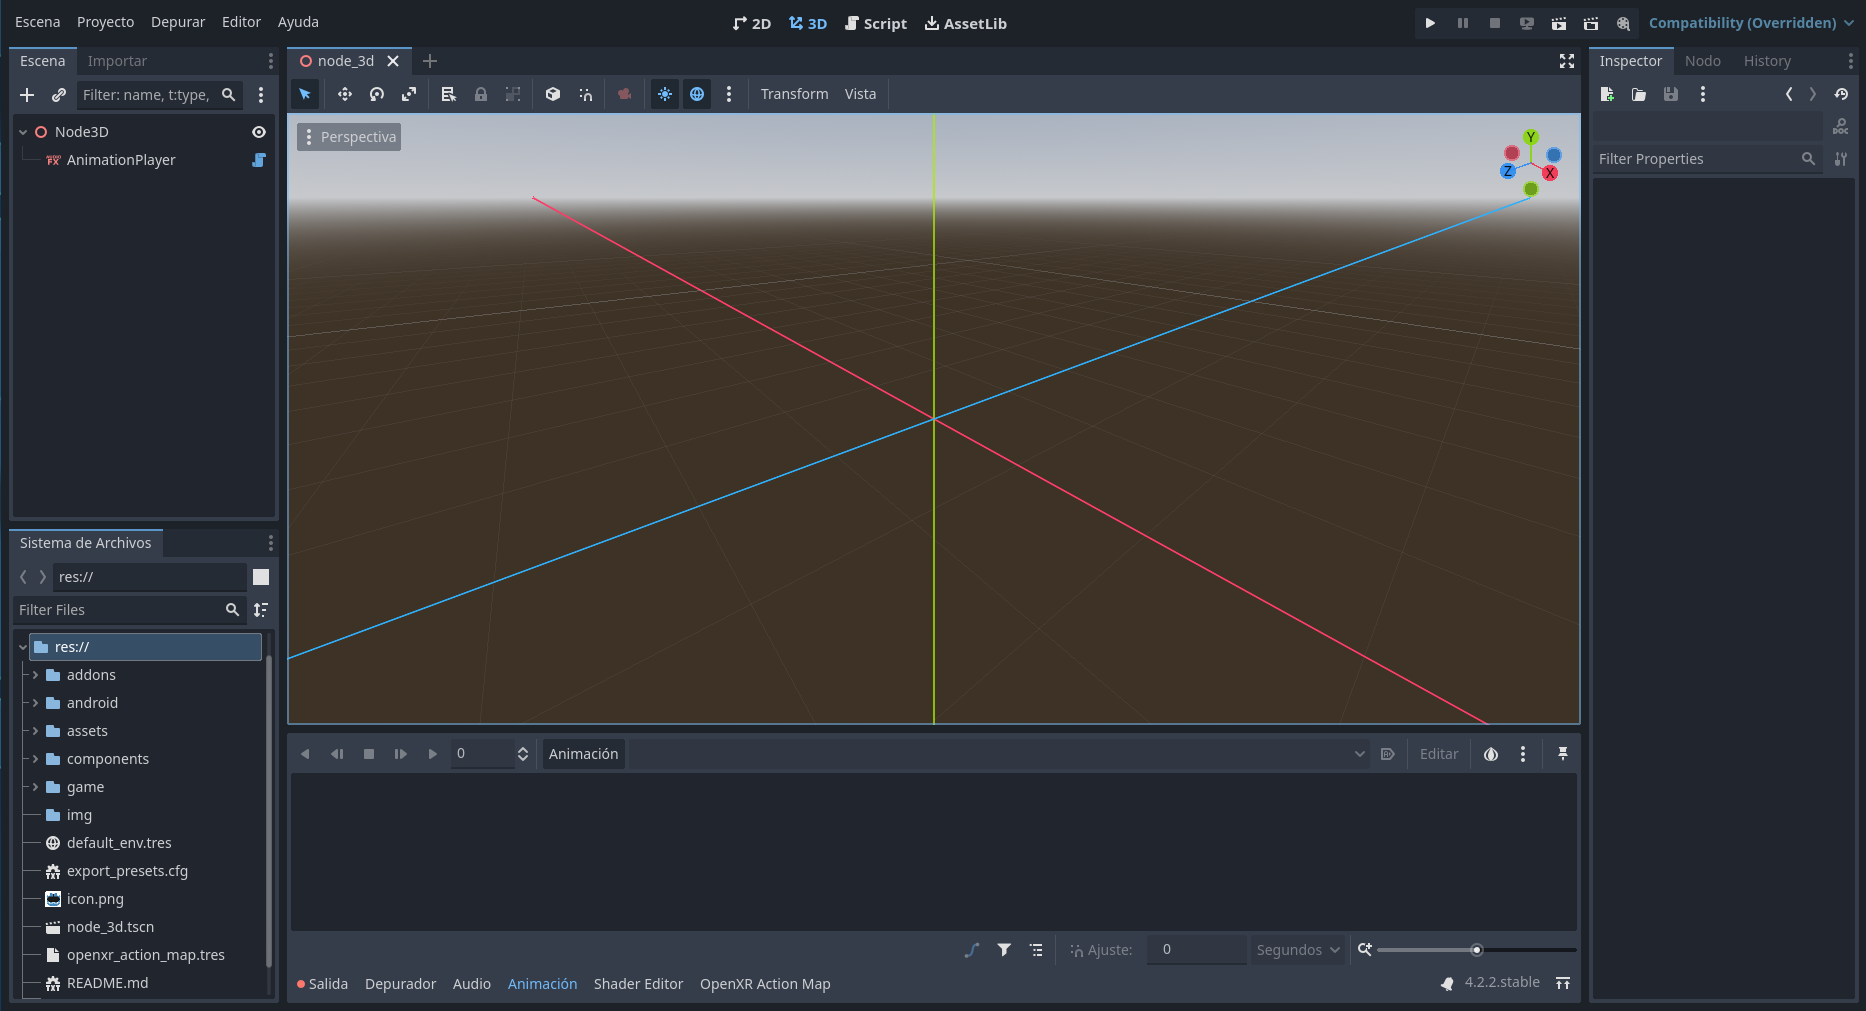The height and width of the screenshot is (1011, 1866).
Task: Run the project with play button
Action: click(1431, 23)
